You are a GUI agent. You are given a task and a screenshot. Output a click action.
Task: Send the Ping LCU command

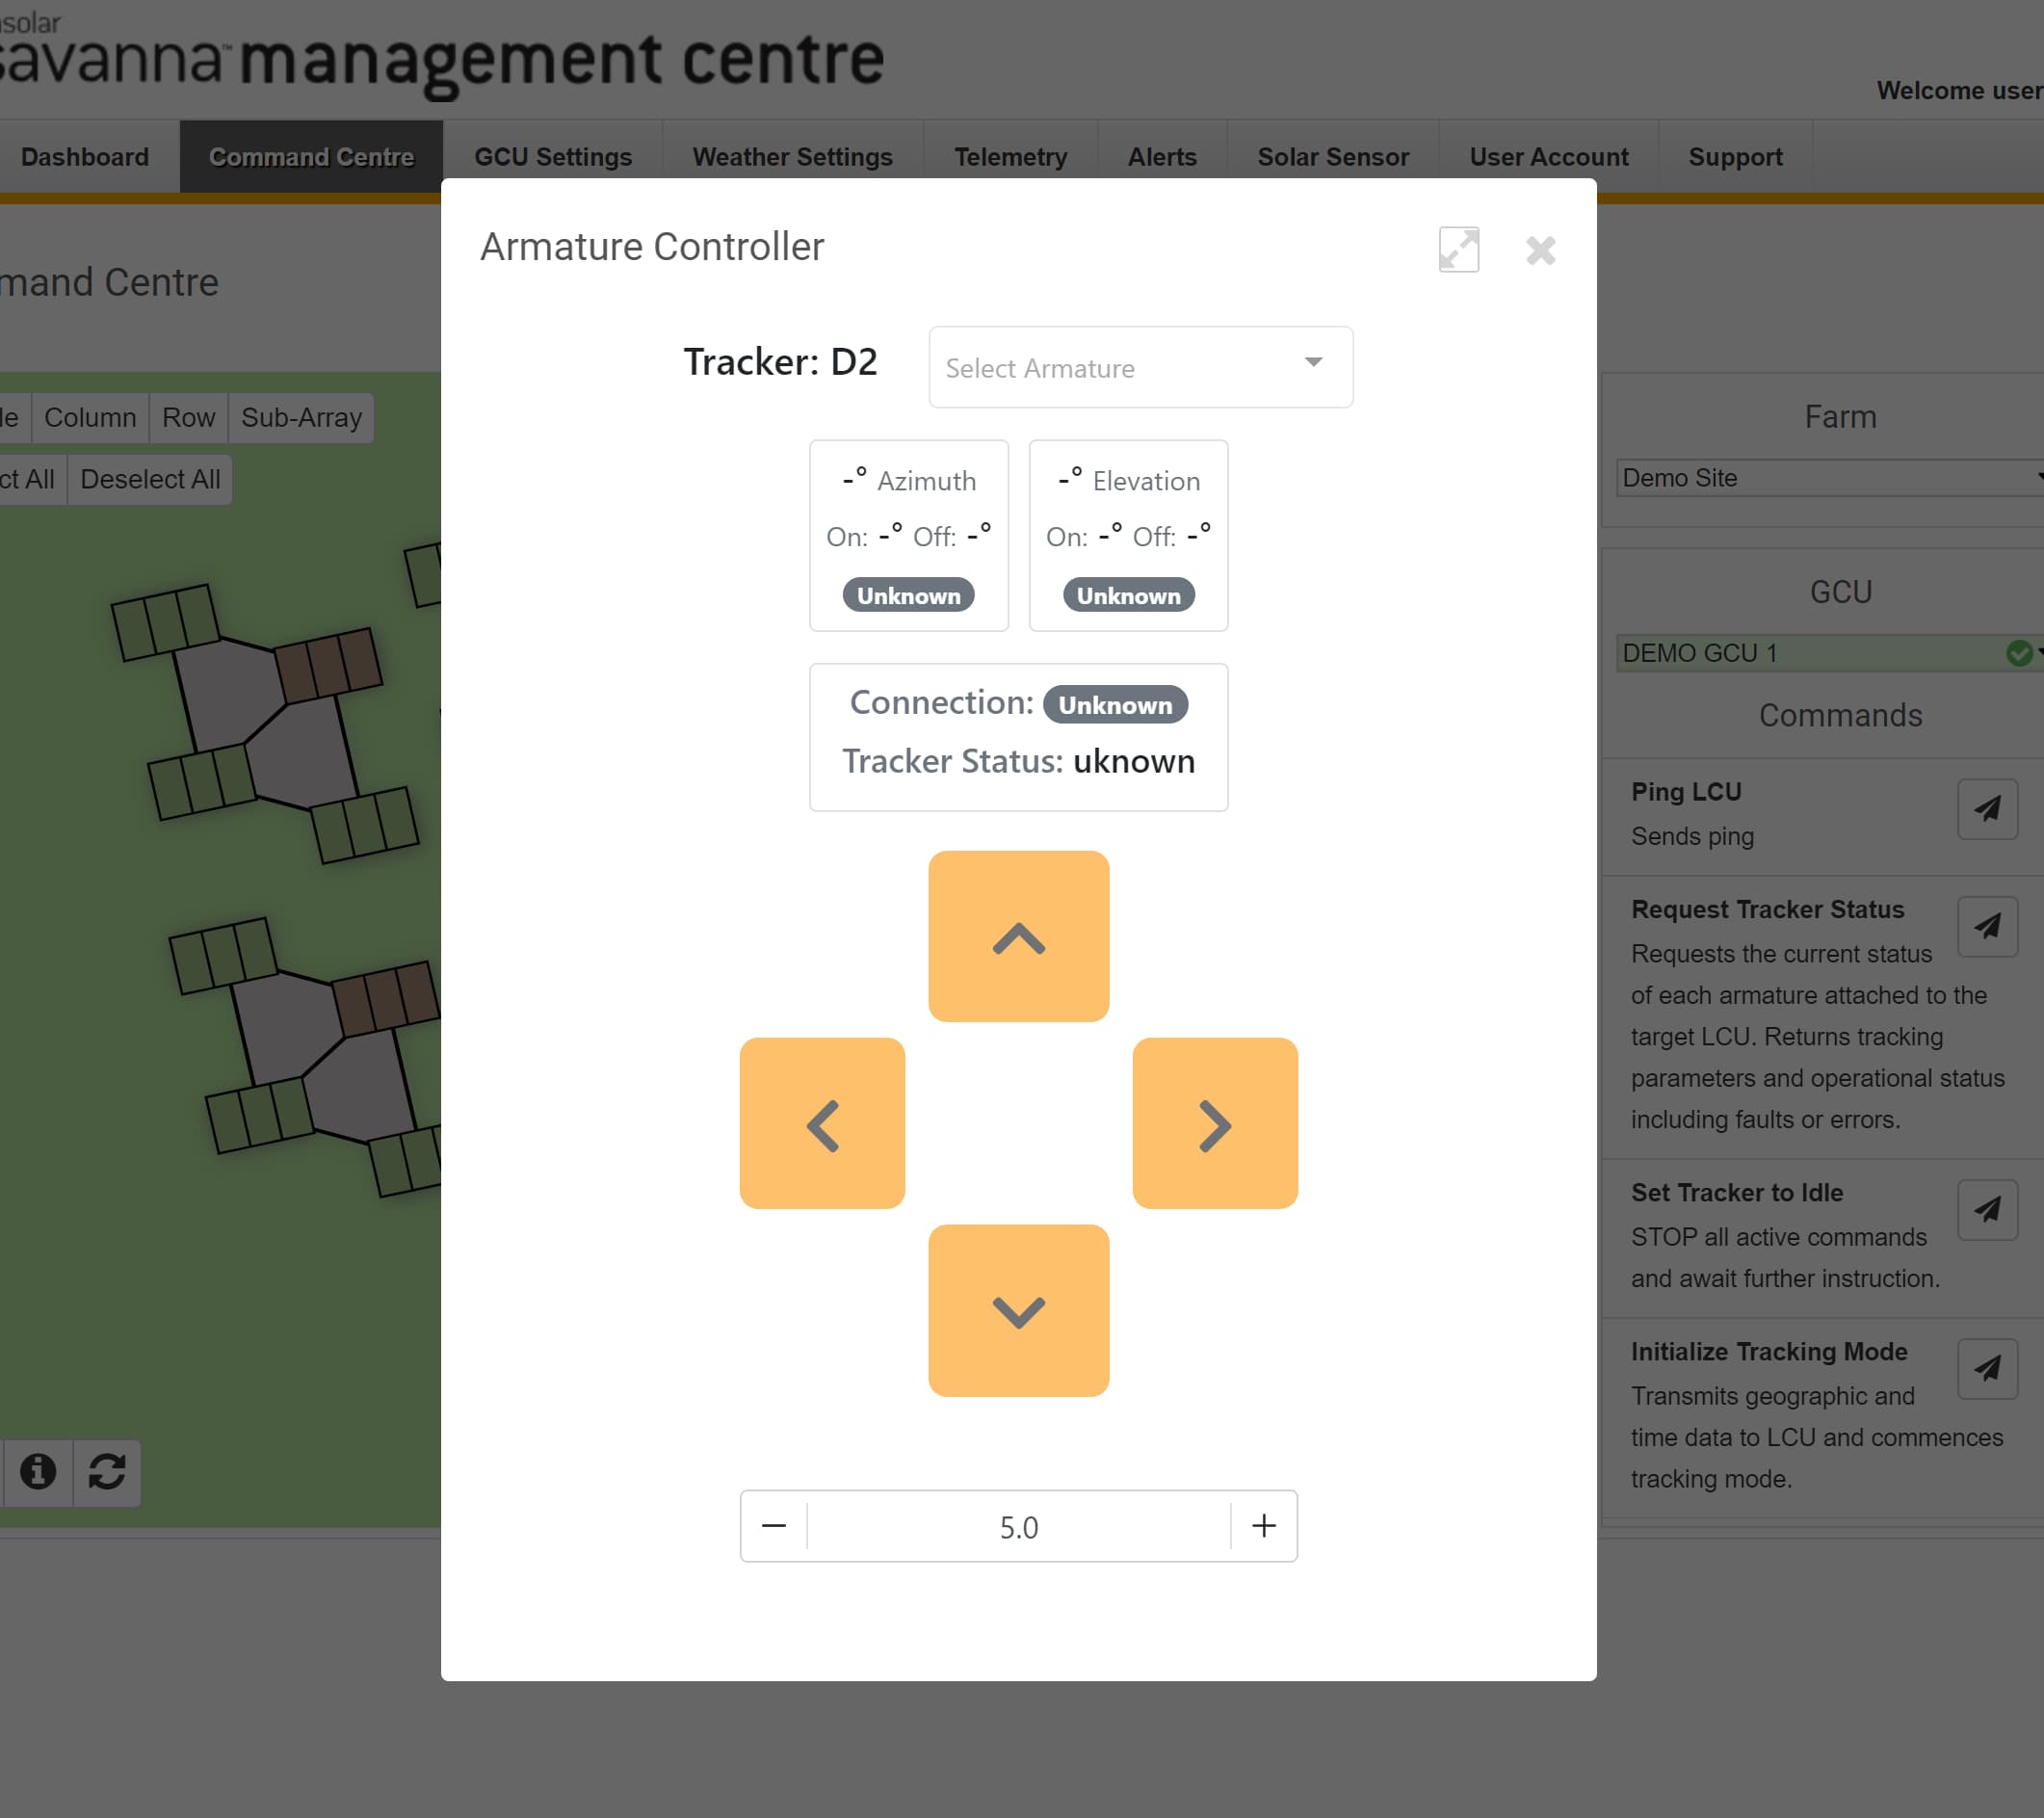1986,809
